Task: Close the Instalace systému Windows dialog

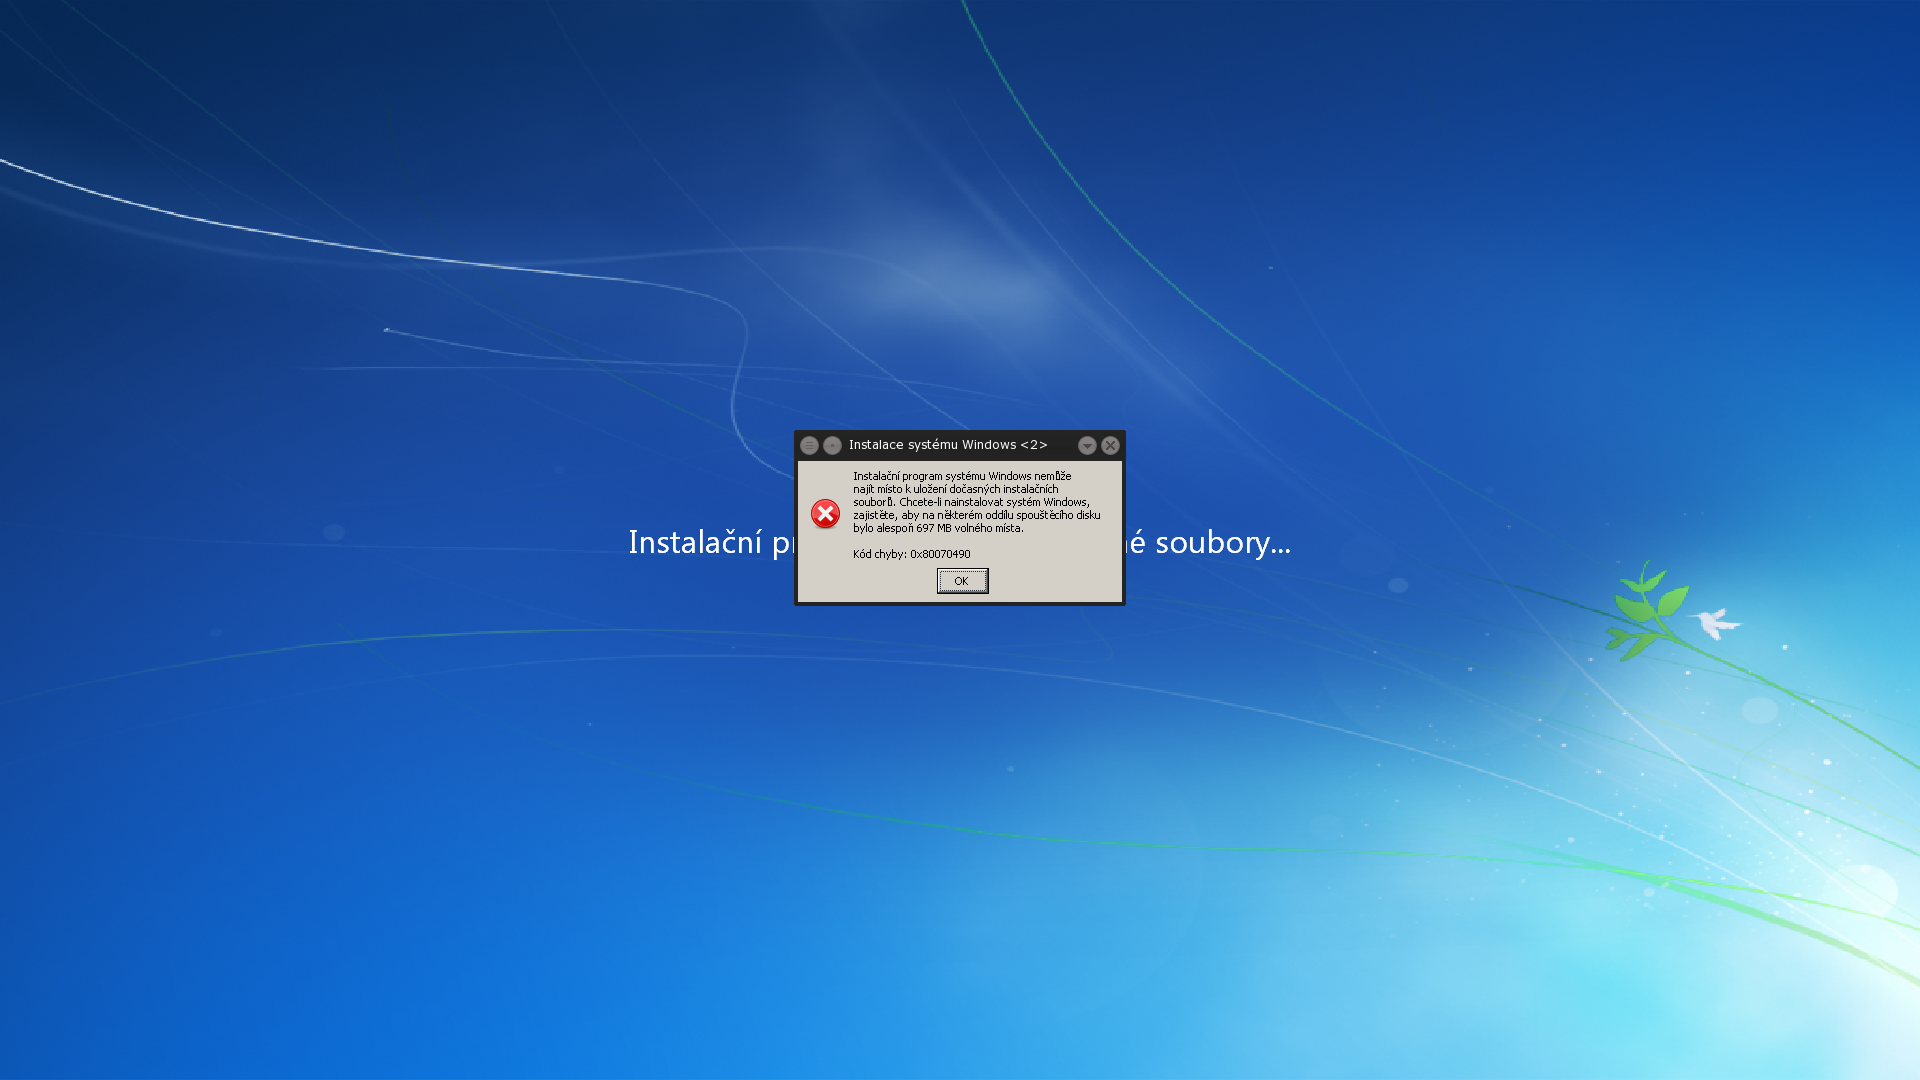Action: [1110, 445]
